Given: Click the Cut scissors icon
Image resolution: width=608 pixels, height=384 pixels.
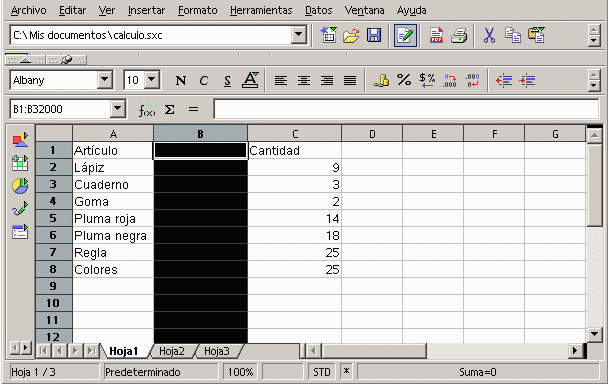Looking at the screenshot, I should tap(489, 36).
